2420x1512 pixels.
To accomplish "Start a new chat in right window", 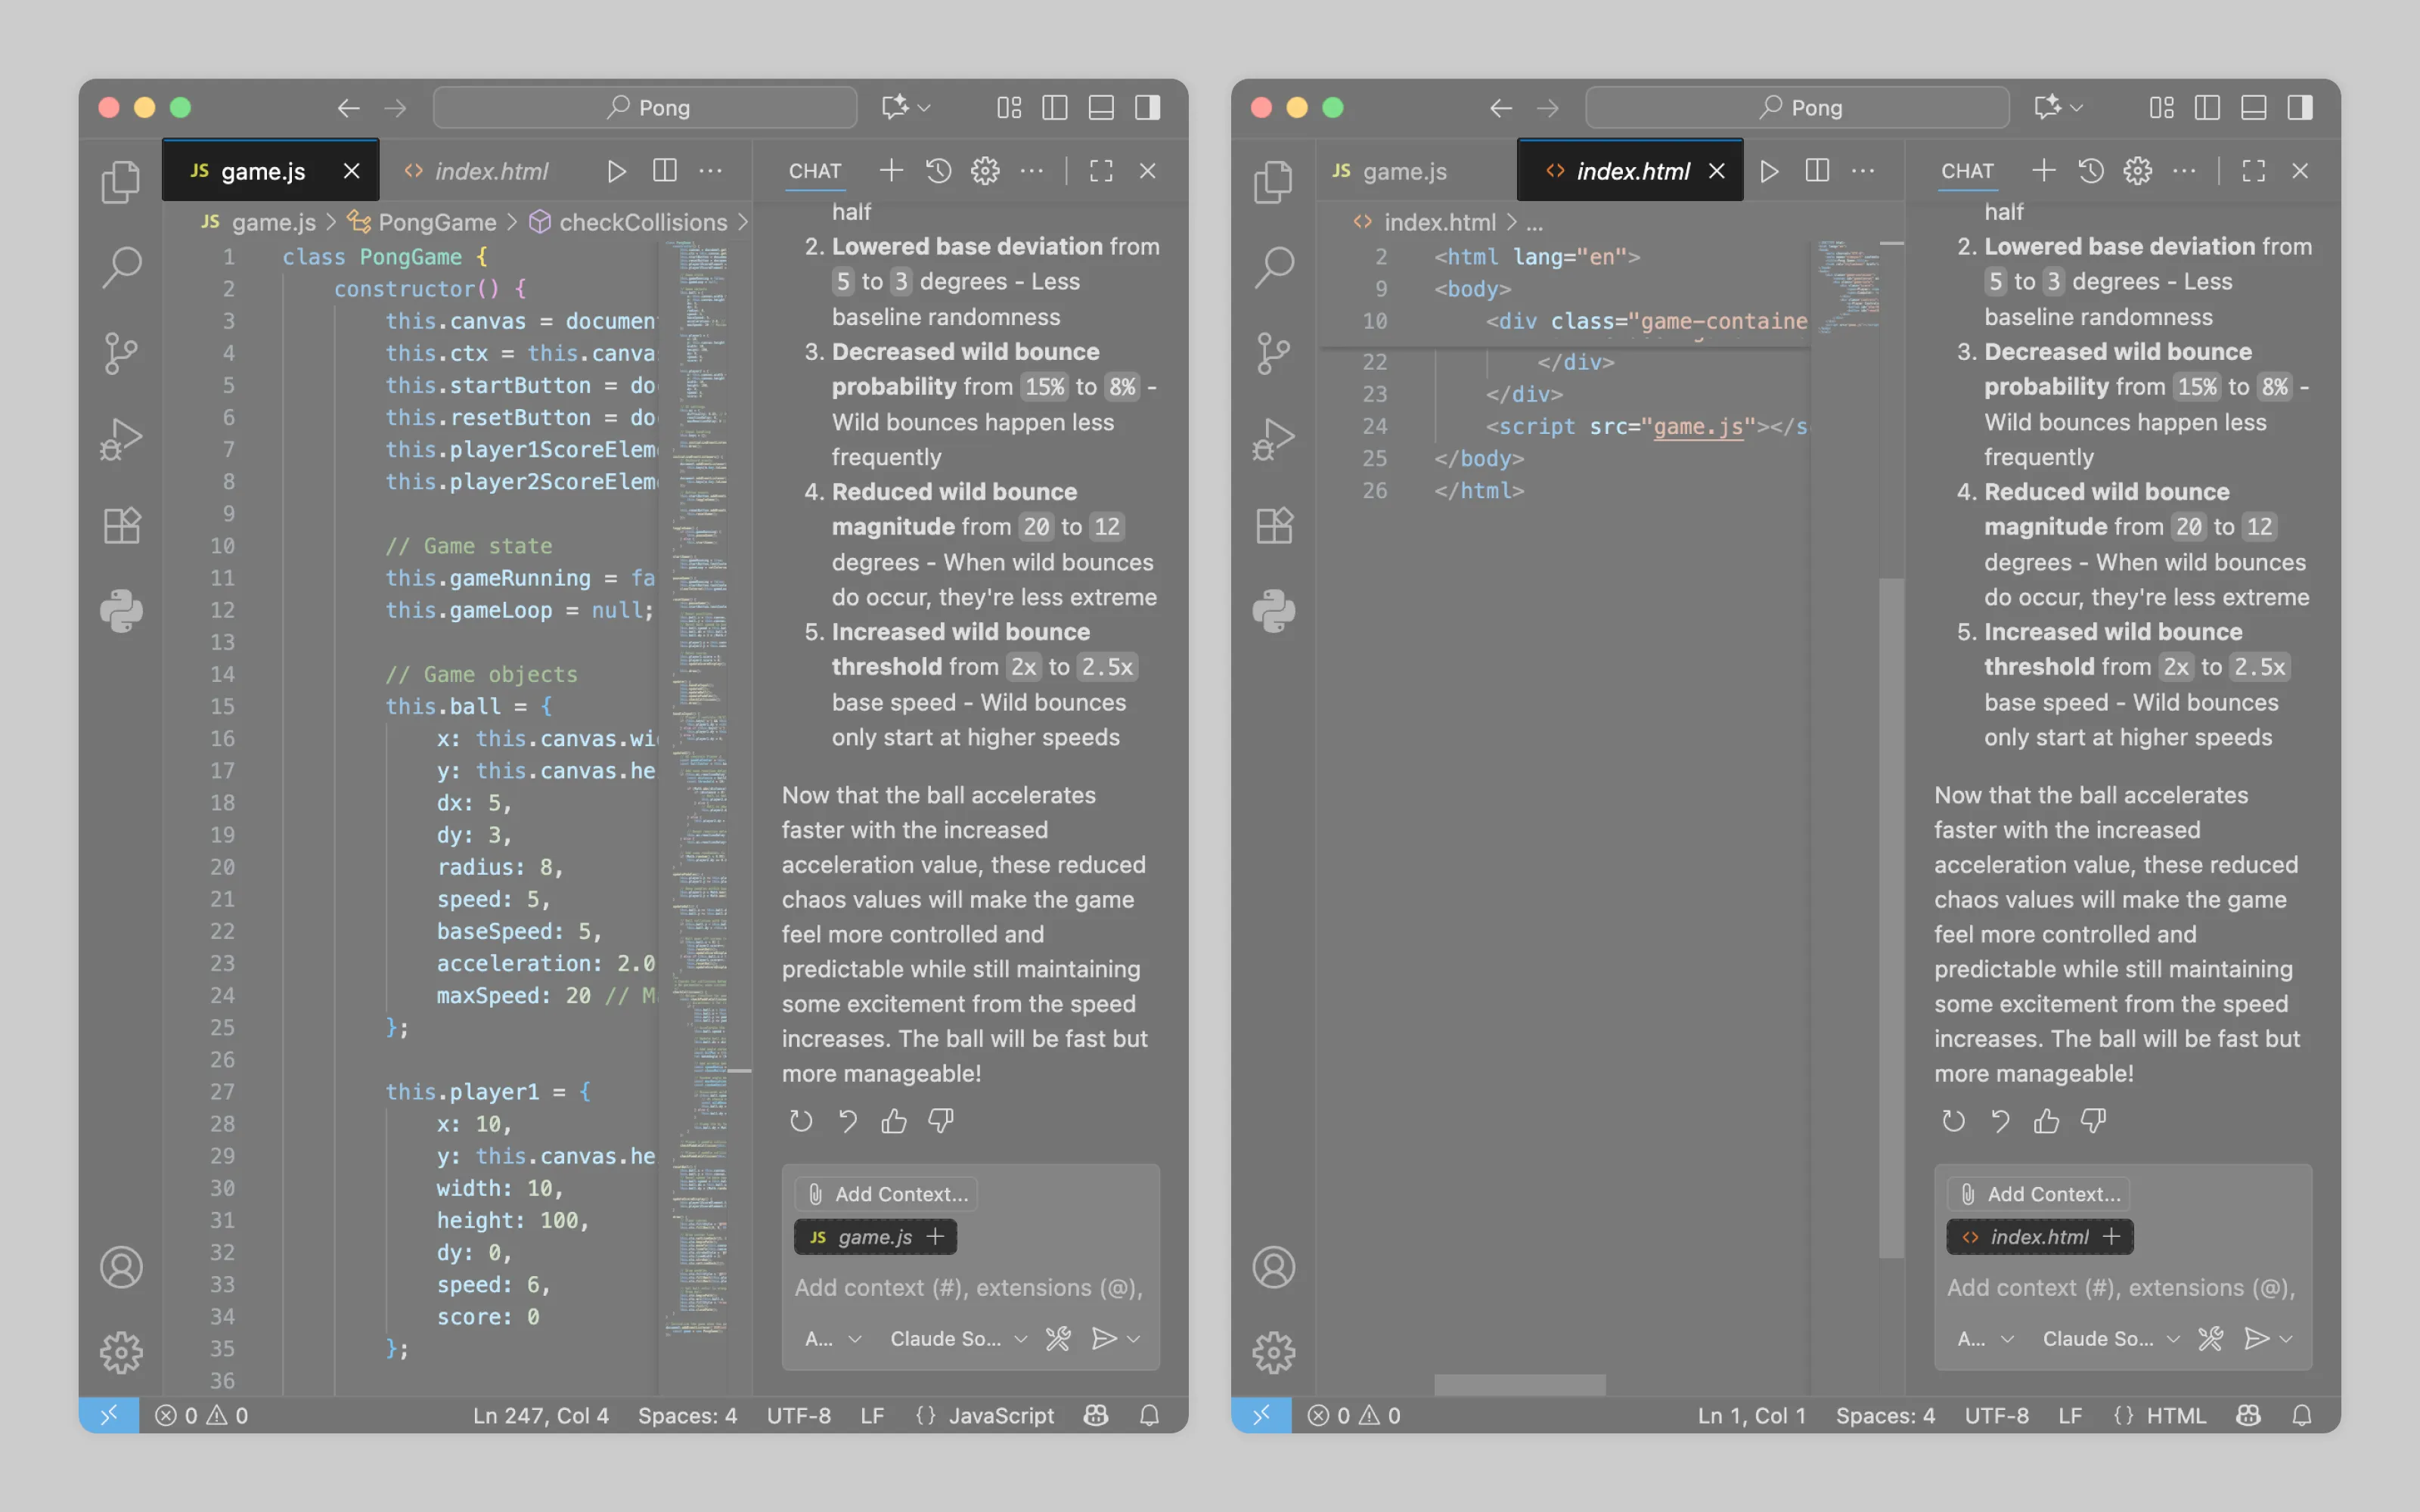I will tap(2043, 171).
